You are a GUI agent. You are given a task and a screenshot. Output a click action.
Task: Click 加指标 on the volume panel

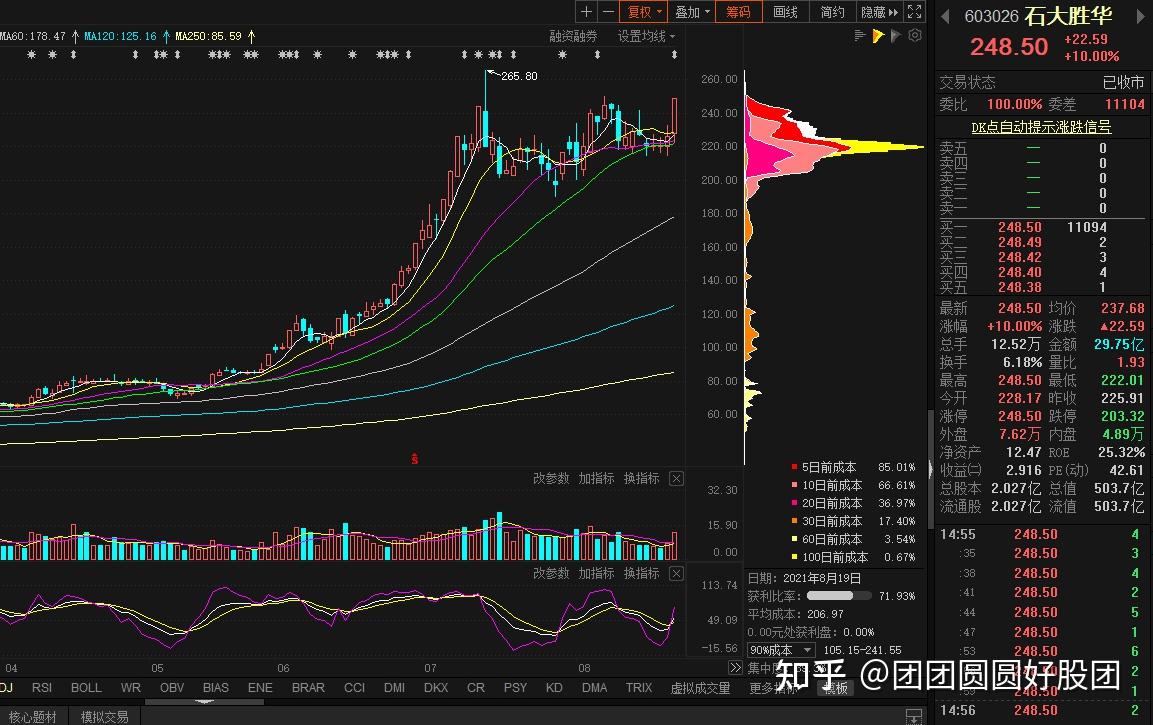point(596,479)
